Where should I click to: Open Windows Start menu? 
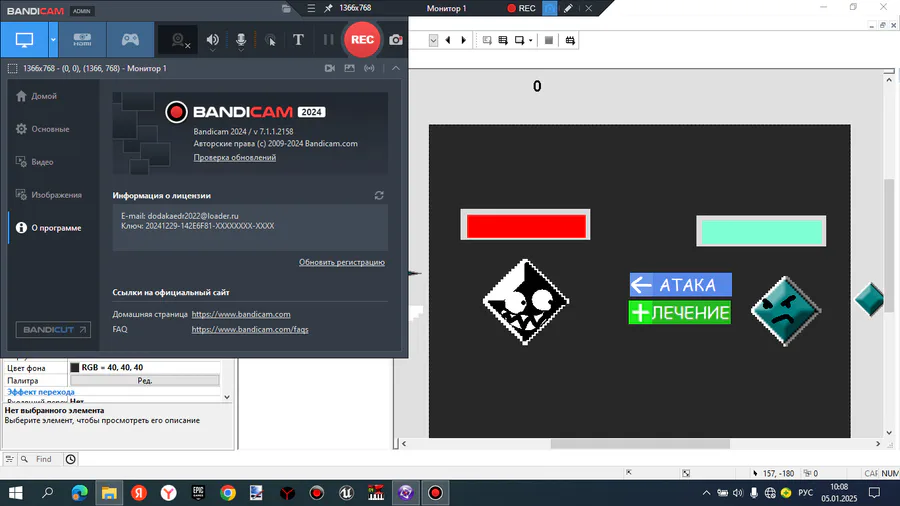tap(15, 493)
